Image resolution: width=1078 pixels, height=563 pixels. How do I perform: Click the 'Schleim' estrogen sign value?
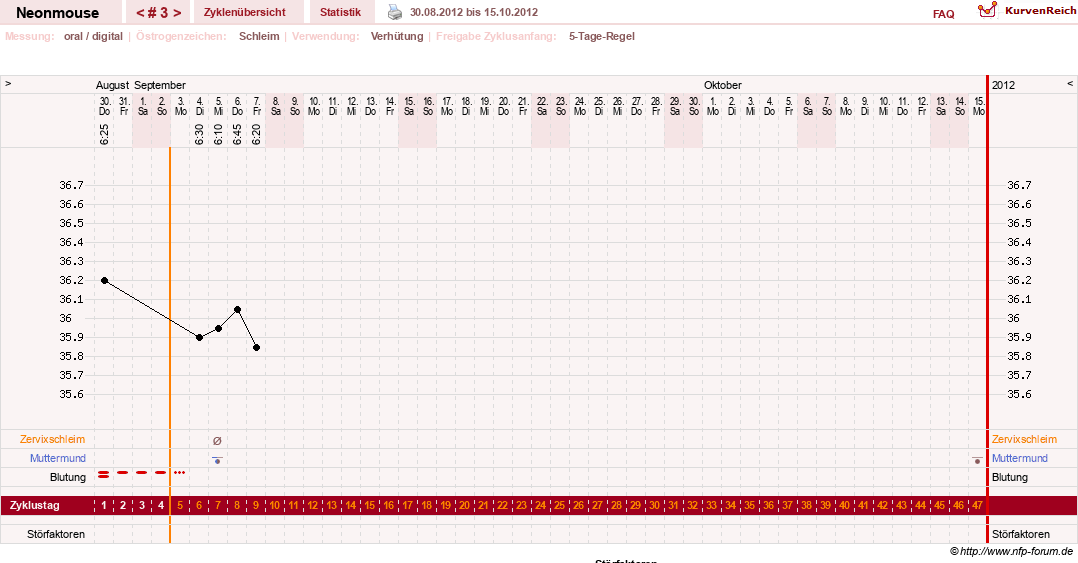[x=259, y=36]
